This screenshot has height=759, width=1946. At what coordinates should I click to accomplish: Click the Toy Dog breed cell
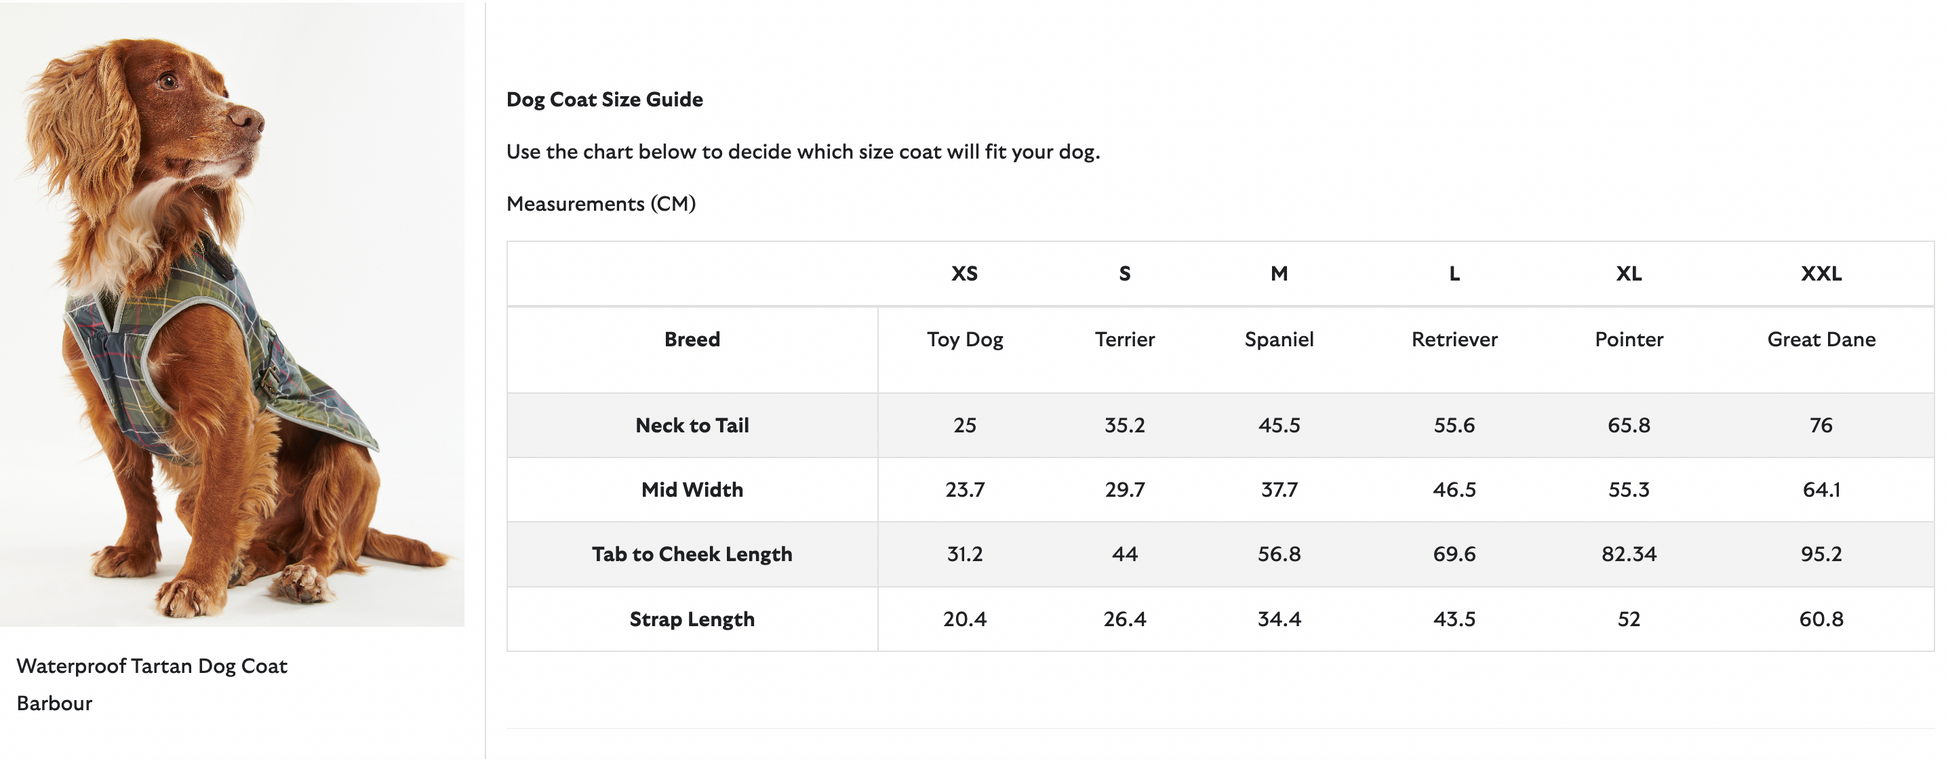click(965, 339)
